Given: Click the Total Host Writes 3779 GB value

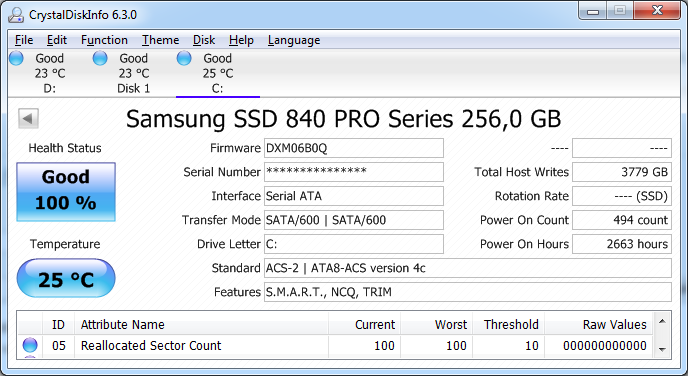Looking at the screenshot, I should pyautogui.click(x=622, y=172).
